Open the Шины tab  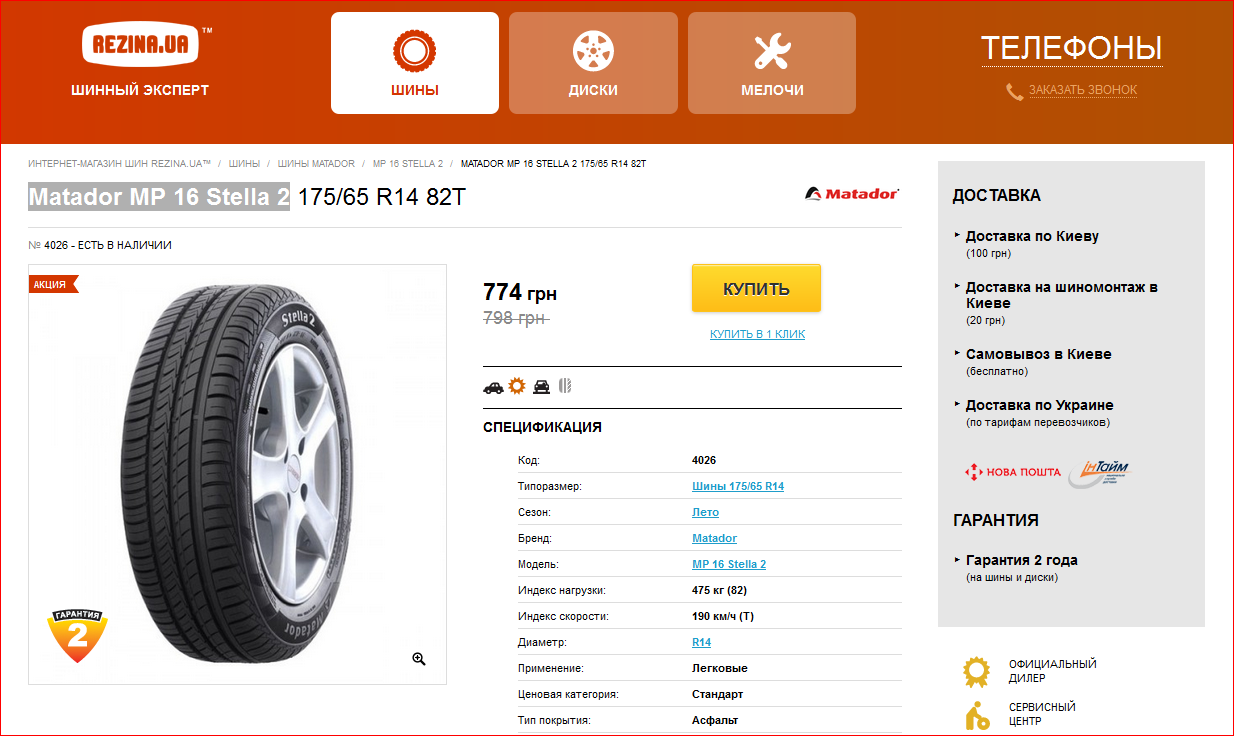click(x=415, y=63)
